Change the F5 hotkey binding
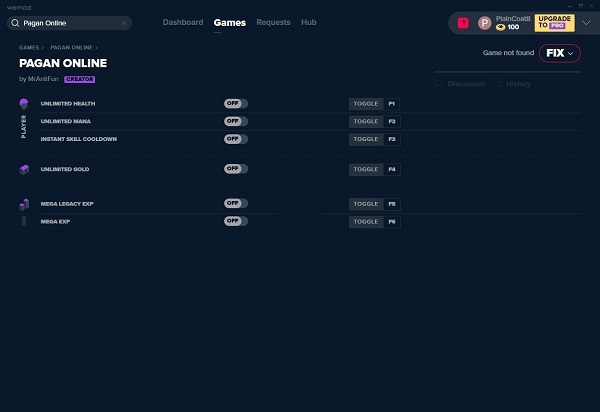 pyautogui.click(x=392, y=204)
